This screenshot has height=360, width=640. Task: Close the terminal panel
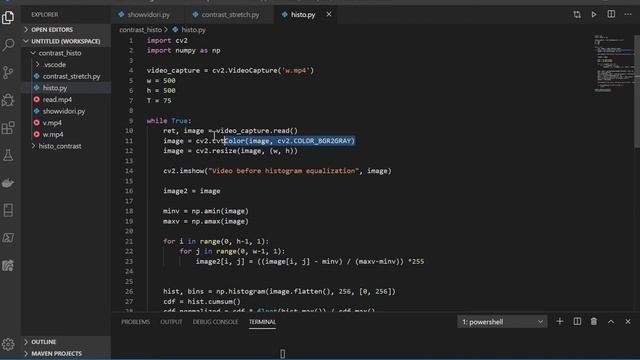628,322
